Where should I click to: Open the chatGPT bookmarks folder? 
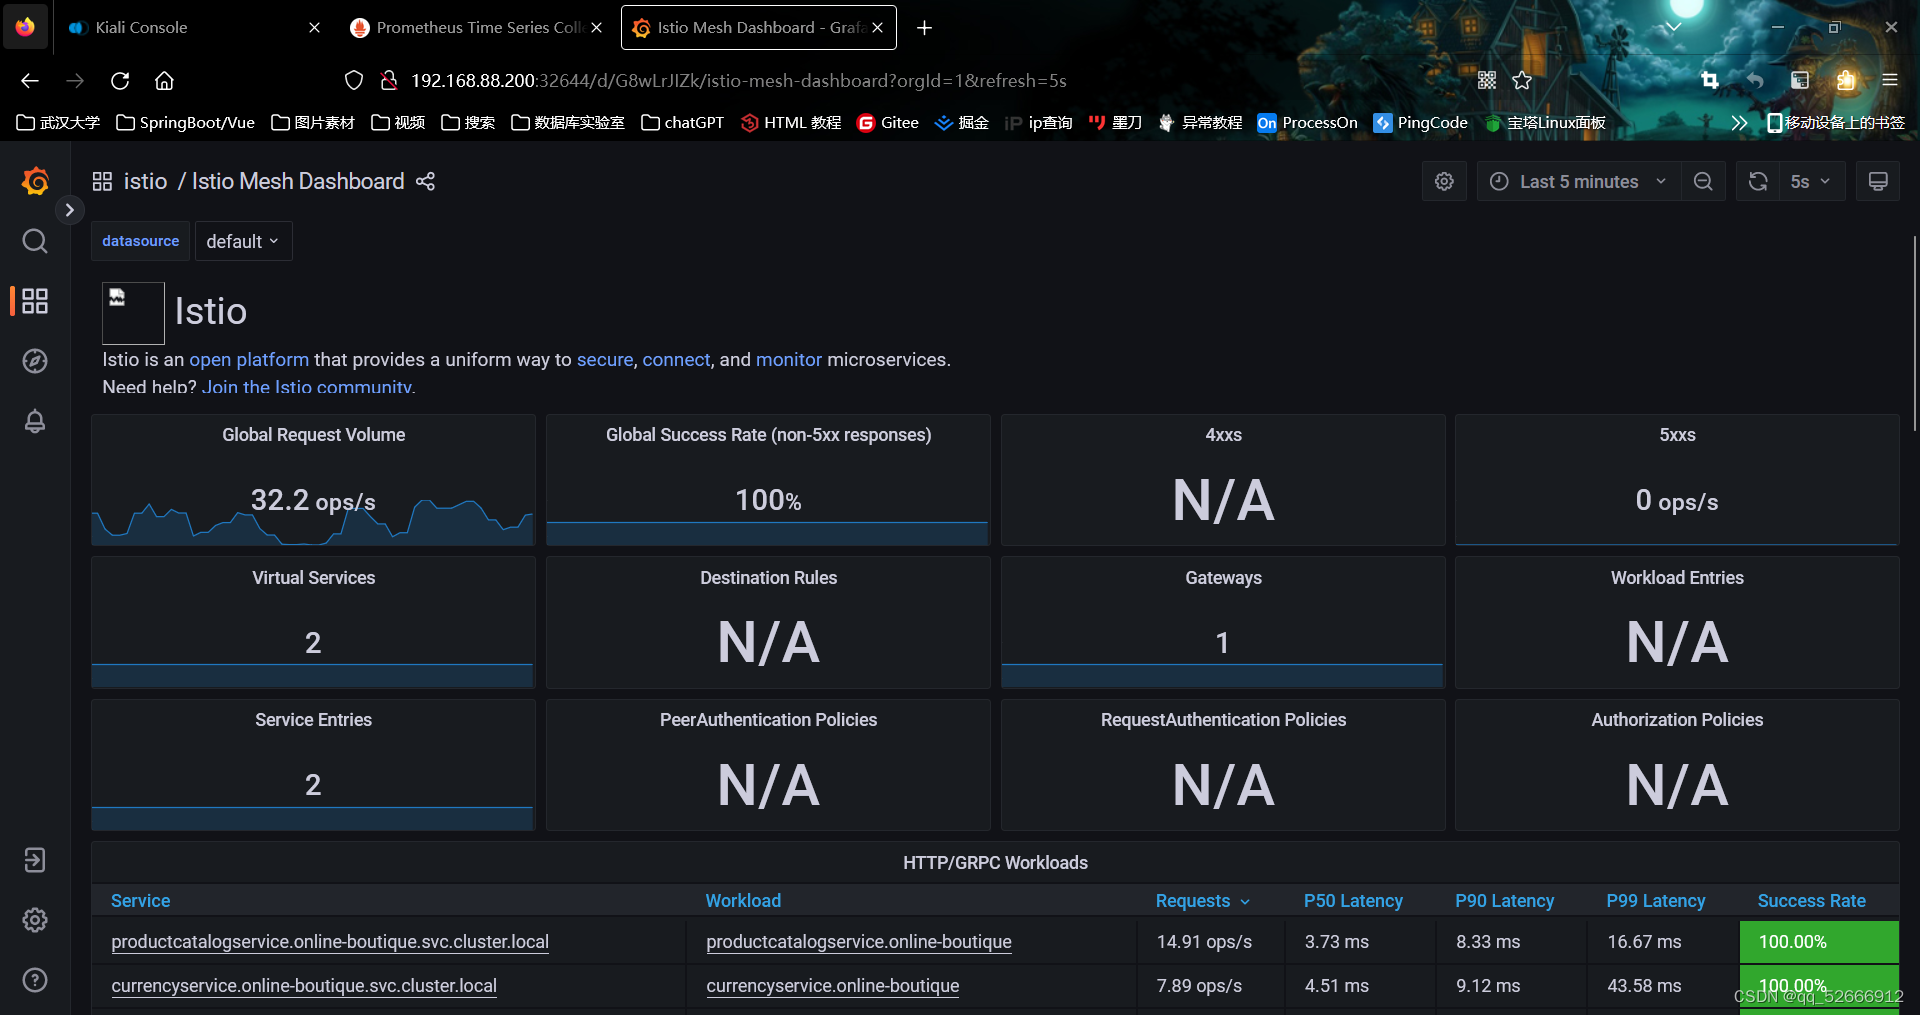[x=682, y=123]
